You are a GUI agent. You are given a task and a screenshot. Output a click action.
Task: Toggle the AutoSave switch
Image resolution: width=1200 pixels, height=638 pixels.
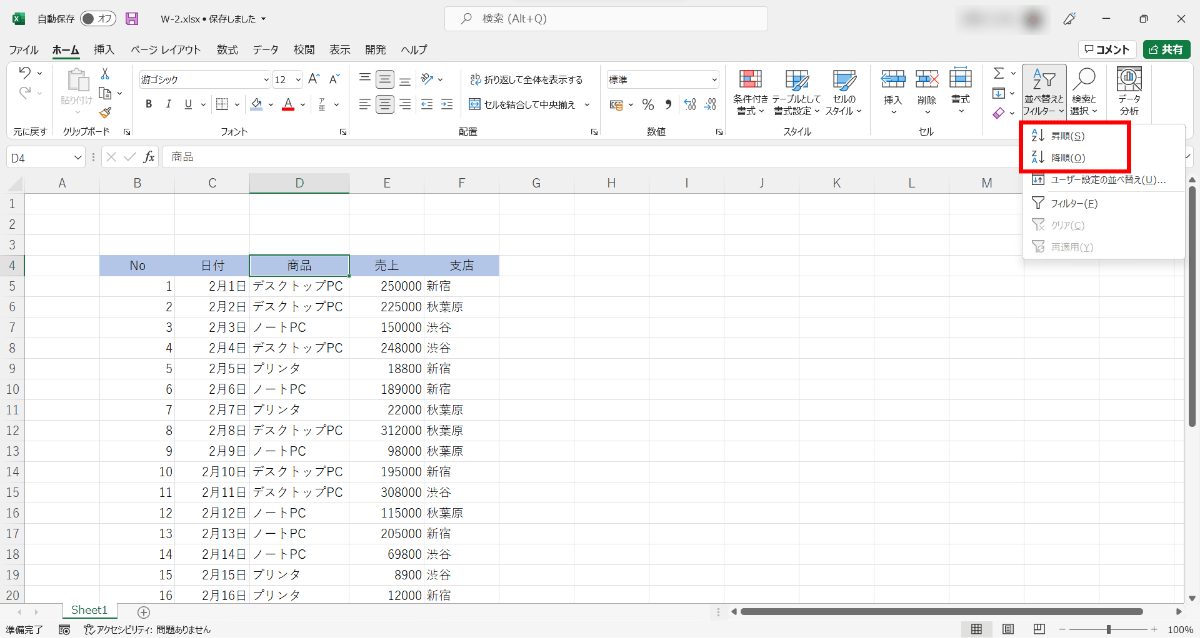coord(97,19)
